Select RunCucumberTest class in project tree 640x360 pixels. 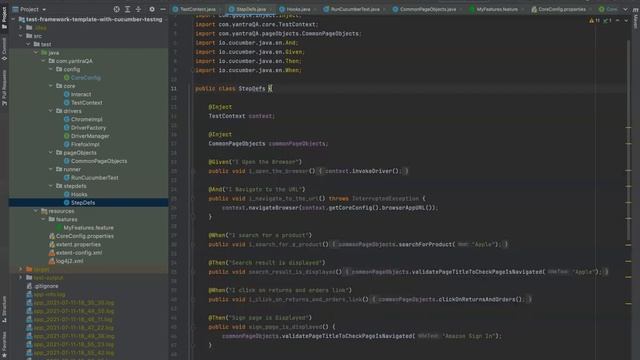tap(94, 178)
